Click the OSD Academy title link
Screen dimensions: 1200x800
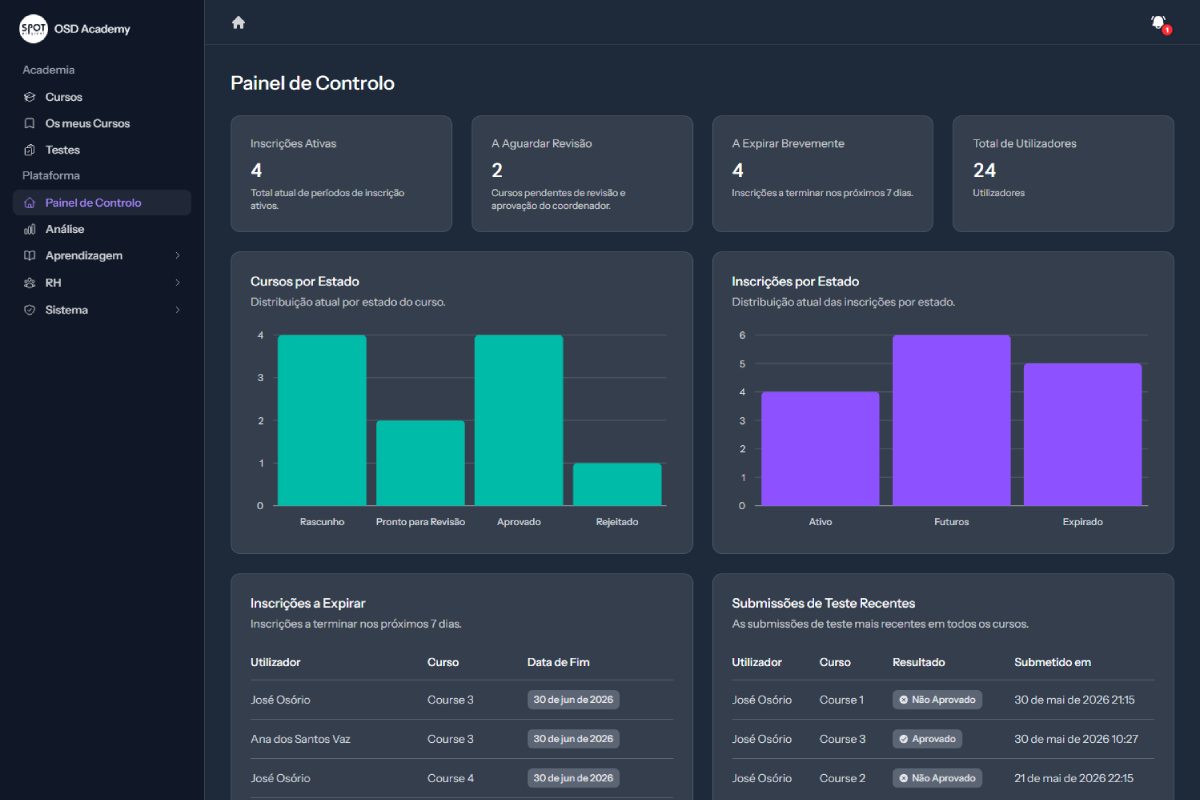point(92,29)
